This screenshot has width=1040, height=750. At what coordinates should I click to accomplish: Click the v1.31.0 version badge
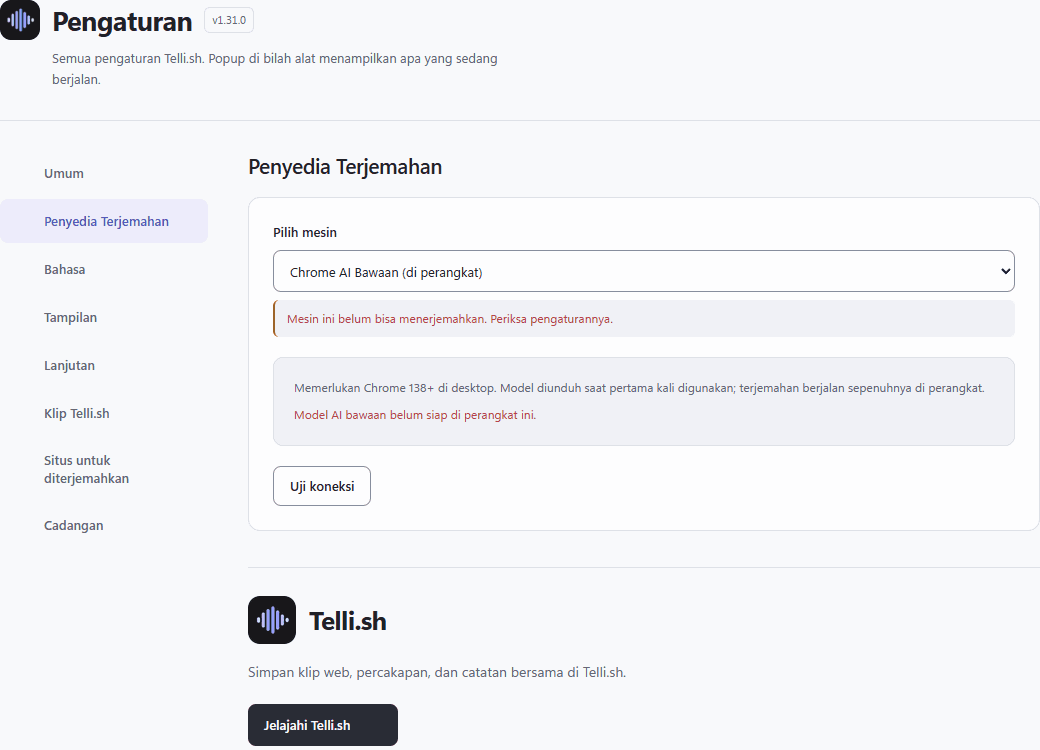pos(229,21)
